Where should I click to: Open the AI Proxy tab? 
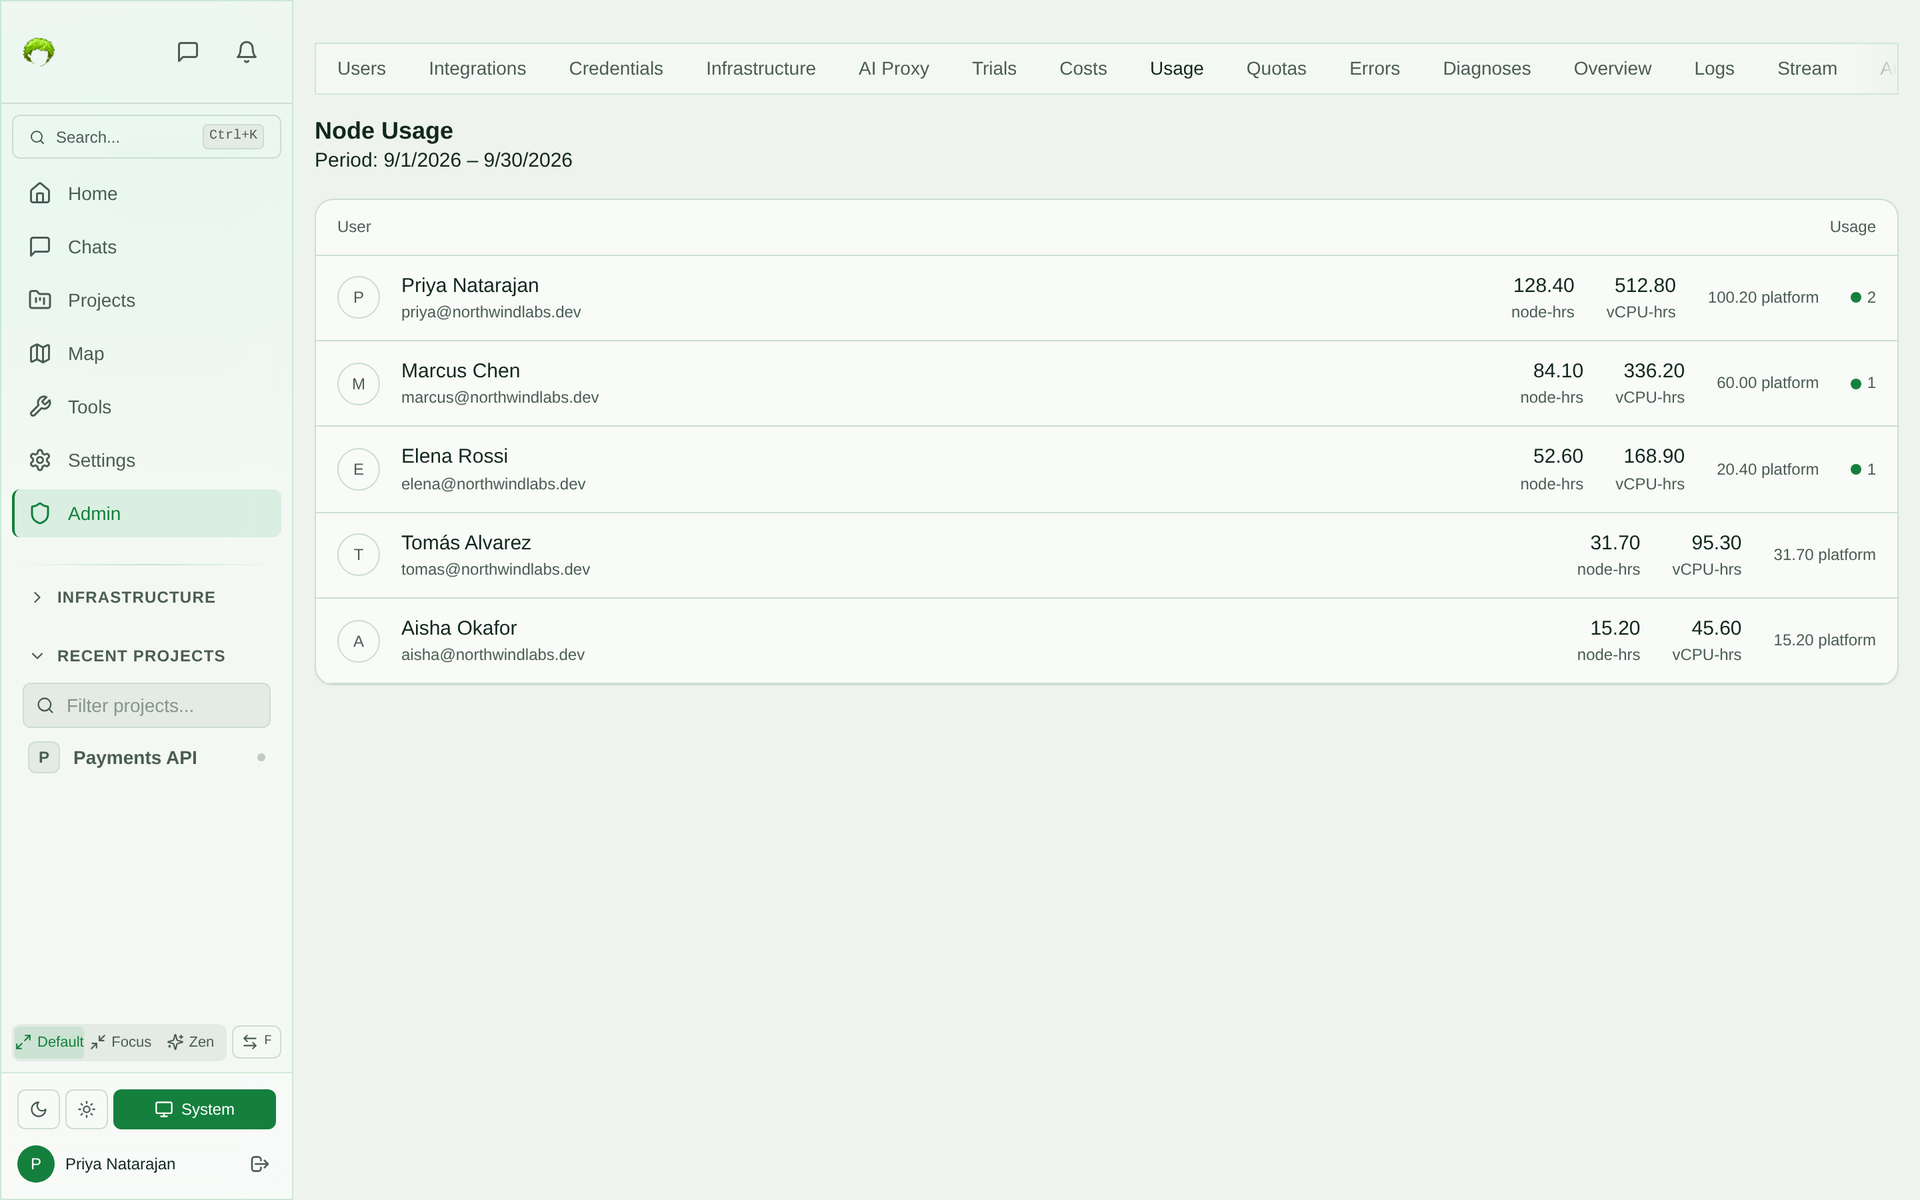coord(894,69)
